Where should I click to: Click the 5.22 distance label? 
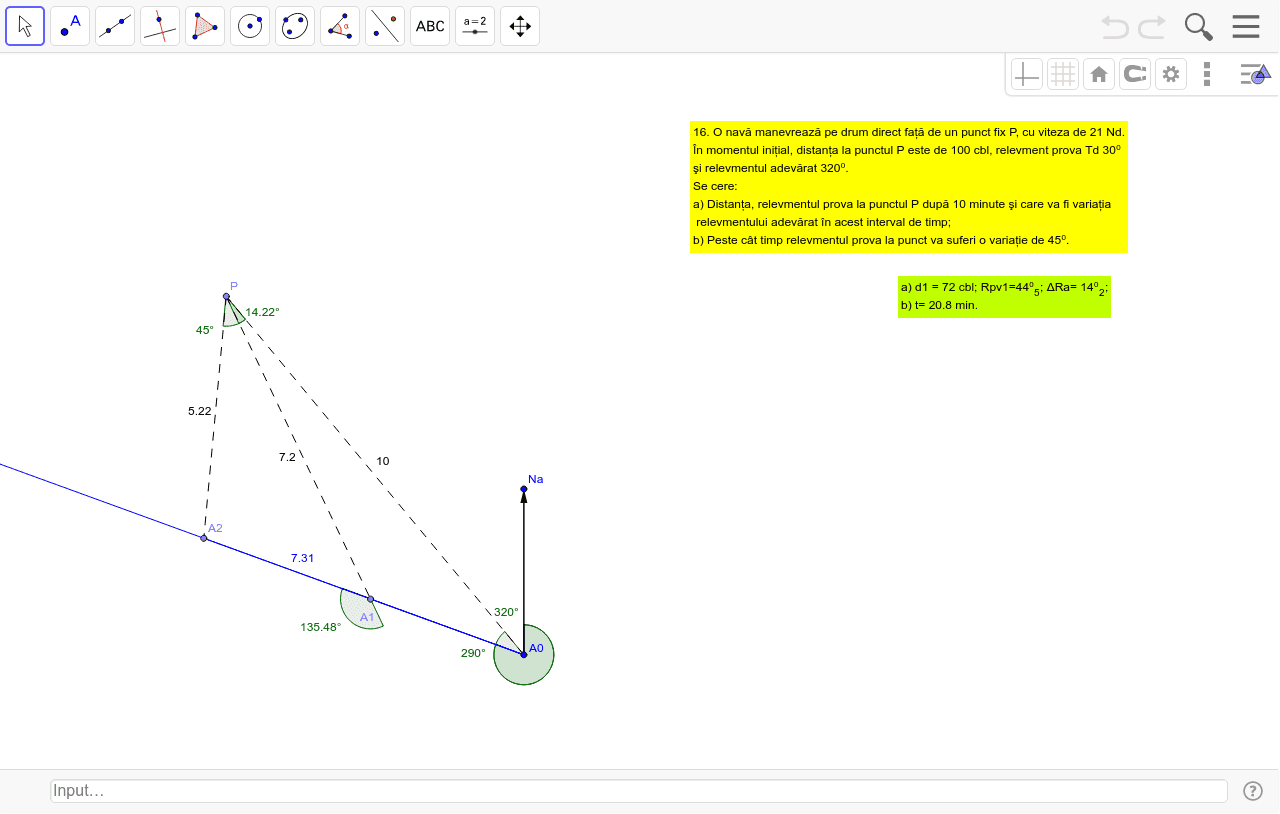pos(200,411)
